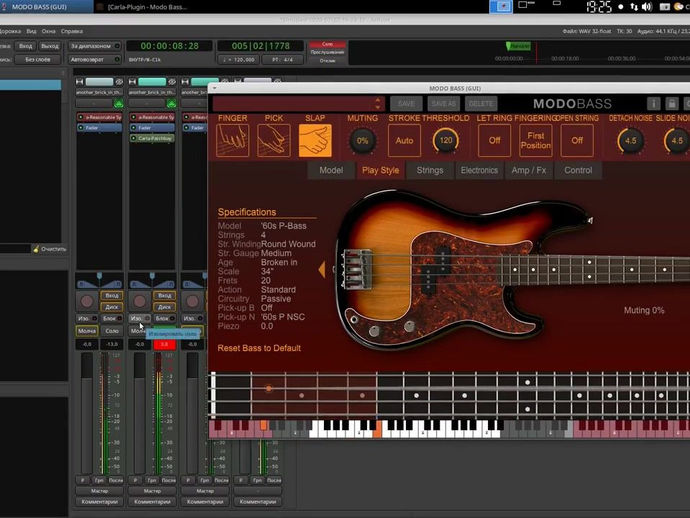Open the MODO BASS window menu arrow

point(214,88)
